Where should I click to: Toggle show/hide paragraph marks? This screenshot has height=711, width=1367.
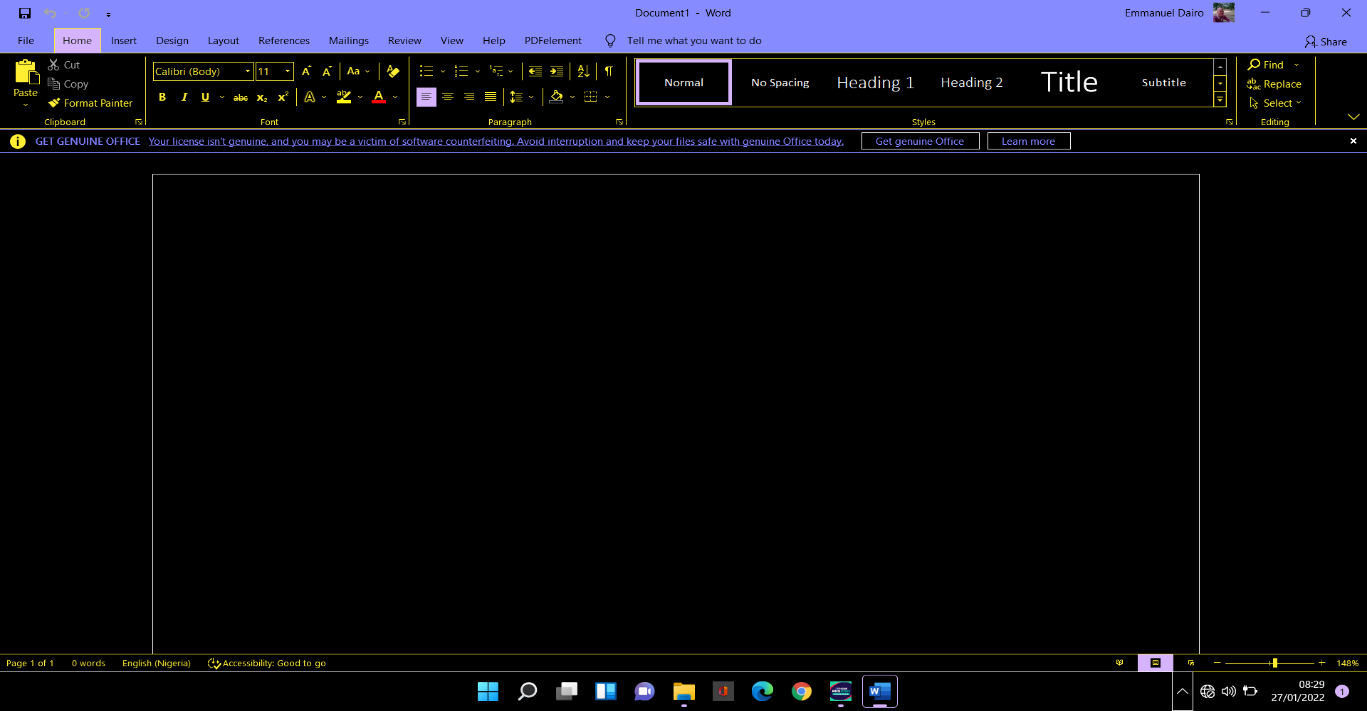pyautogui.click(x=608, y=71)
